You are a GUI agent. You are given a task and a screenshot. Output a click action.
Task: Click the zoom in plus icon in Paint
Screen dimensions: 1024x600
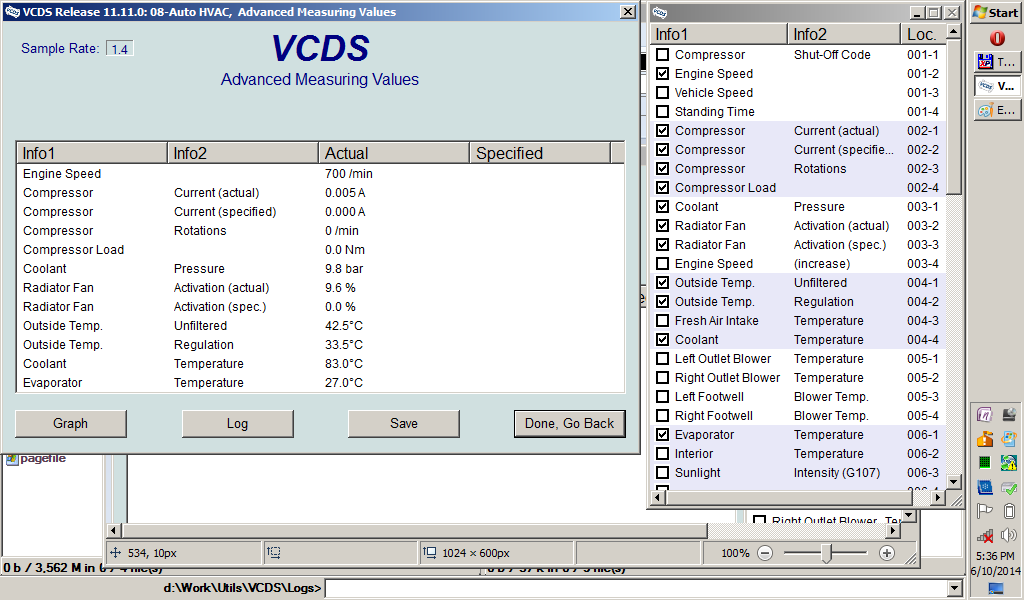[886, 553]
